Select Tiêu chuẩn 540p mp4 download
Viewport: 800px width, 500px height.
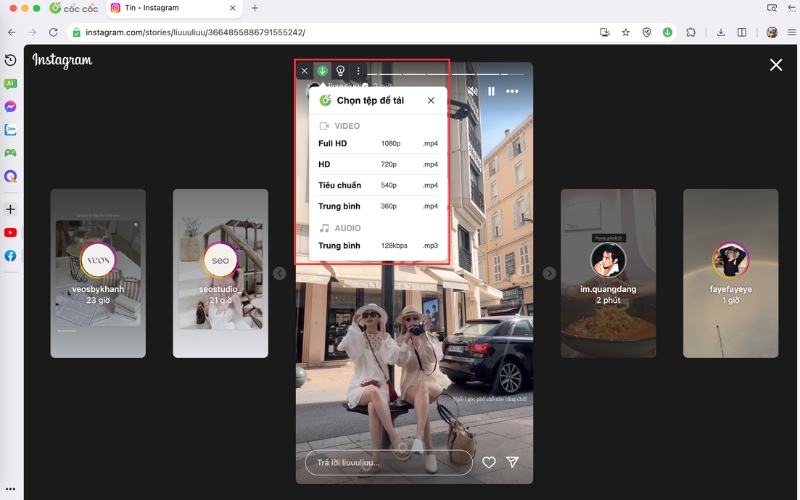click(x=378, y=185)
